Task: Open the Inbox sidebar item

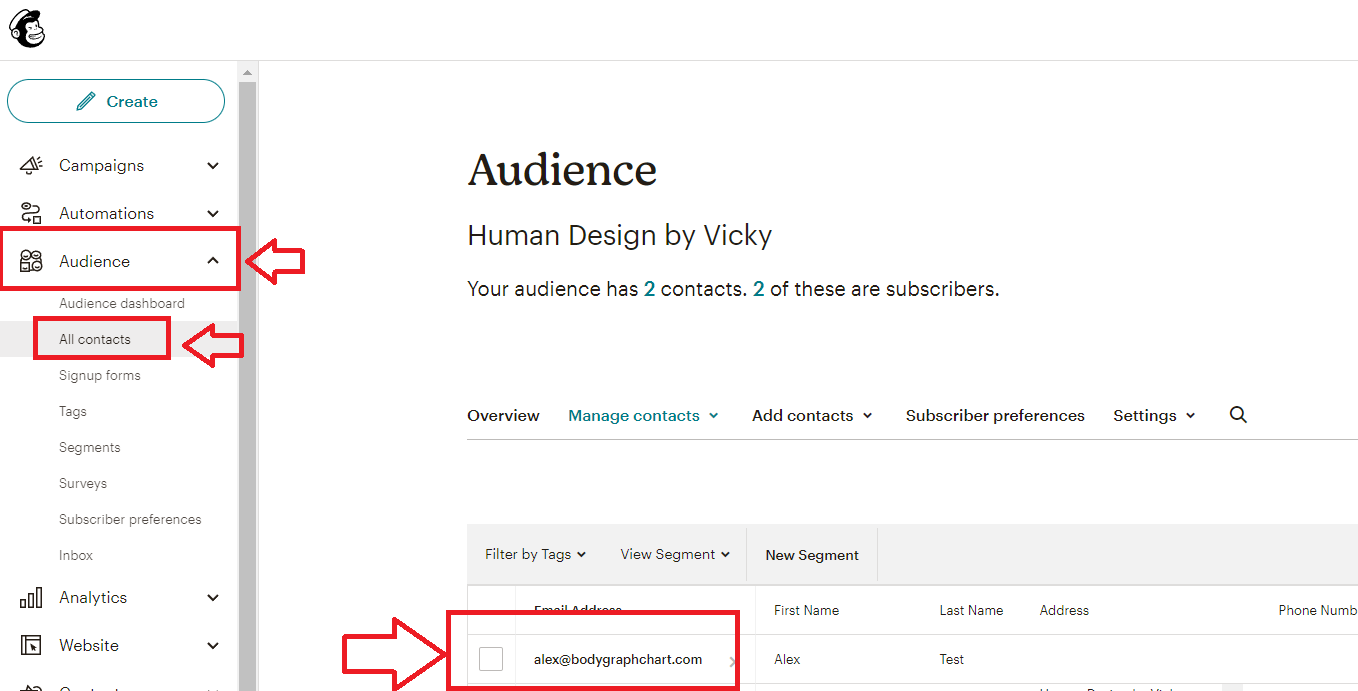Action: [76, 555]
